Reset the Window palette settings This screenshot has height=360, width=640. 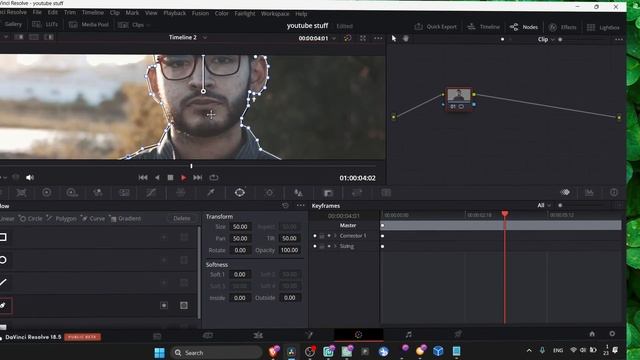(285, 206)
